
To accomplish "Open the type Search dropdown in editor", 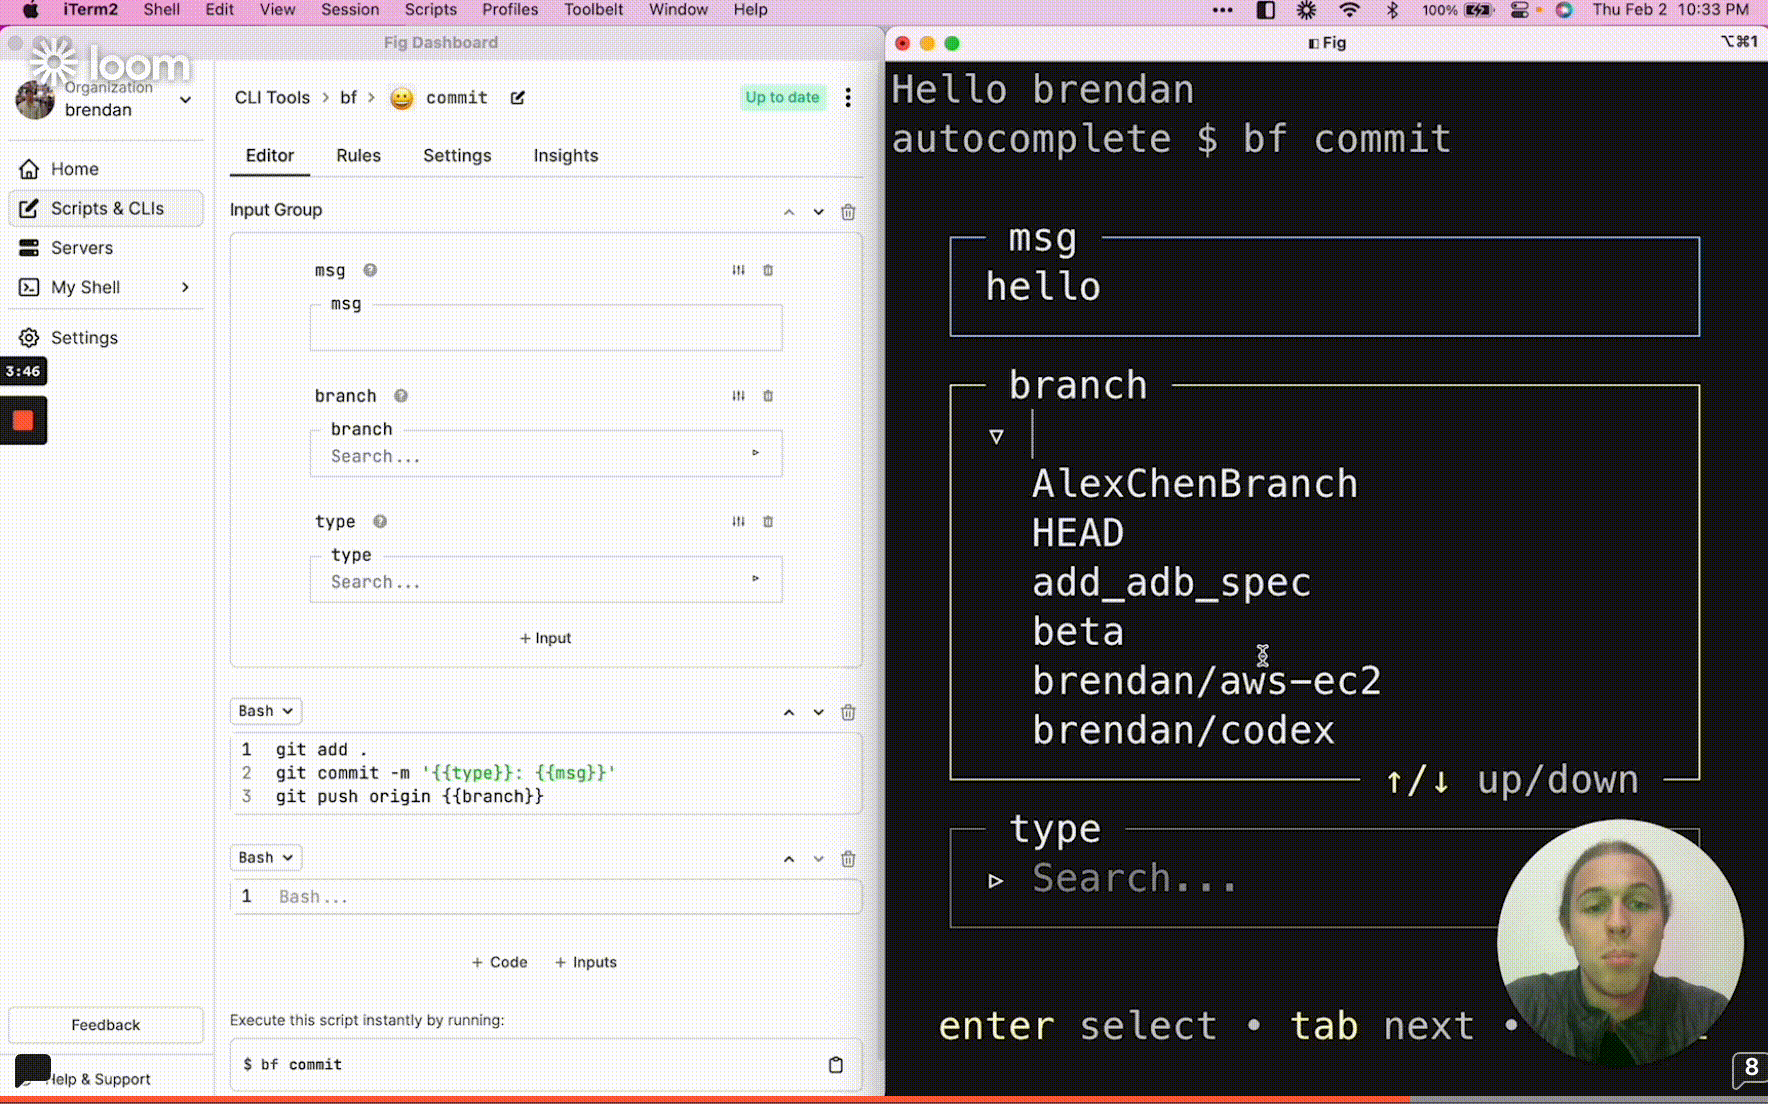I will point(546,581).
